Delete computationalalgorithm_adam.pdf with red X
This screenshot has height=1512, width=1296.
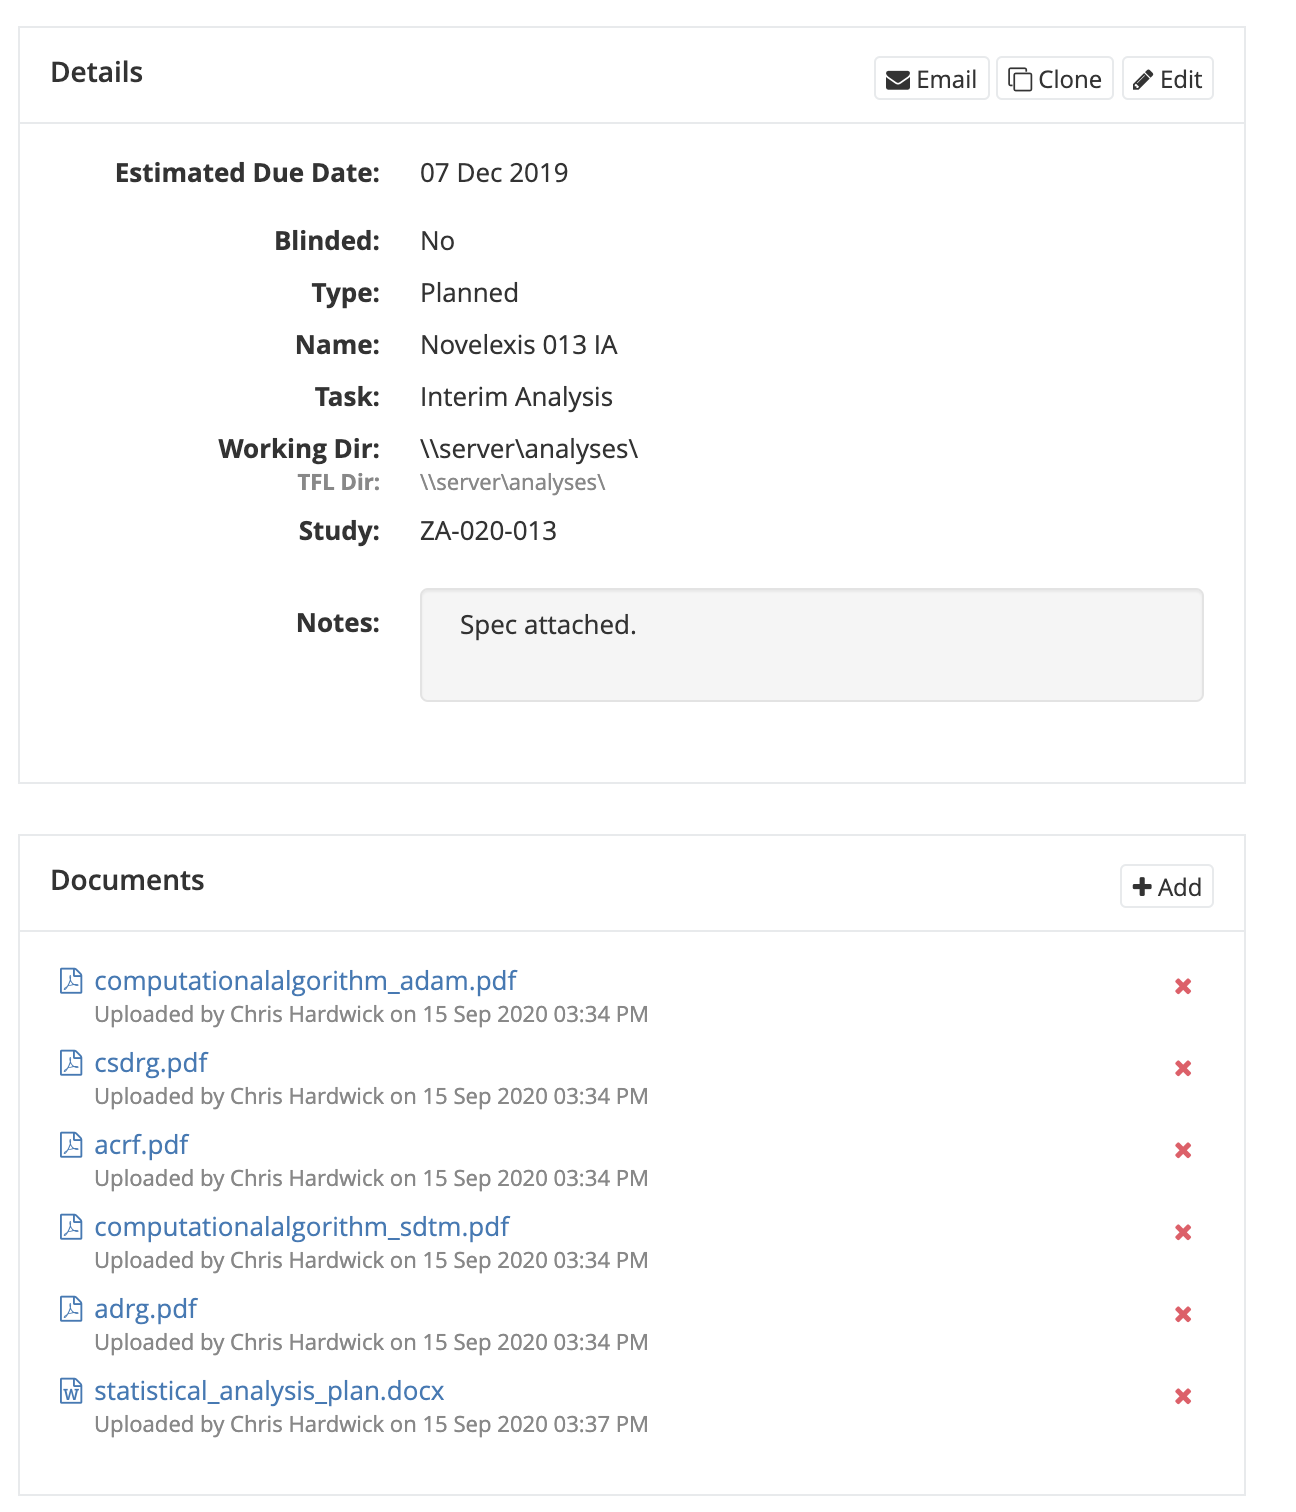point(1183,987)
